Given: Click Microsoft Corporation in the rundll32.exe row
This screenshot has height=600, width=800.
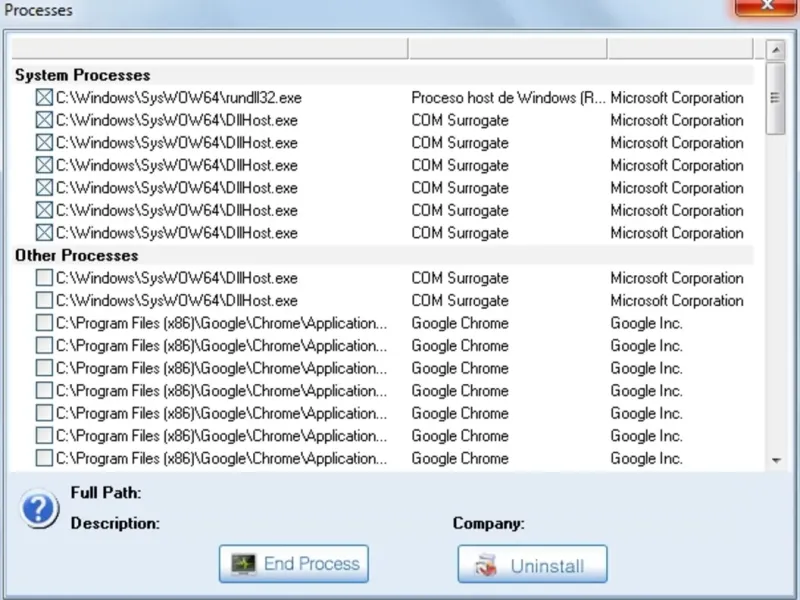Looking at the screenshot, I should pyautogui.click(x=677, y=97).
